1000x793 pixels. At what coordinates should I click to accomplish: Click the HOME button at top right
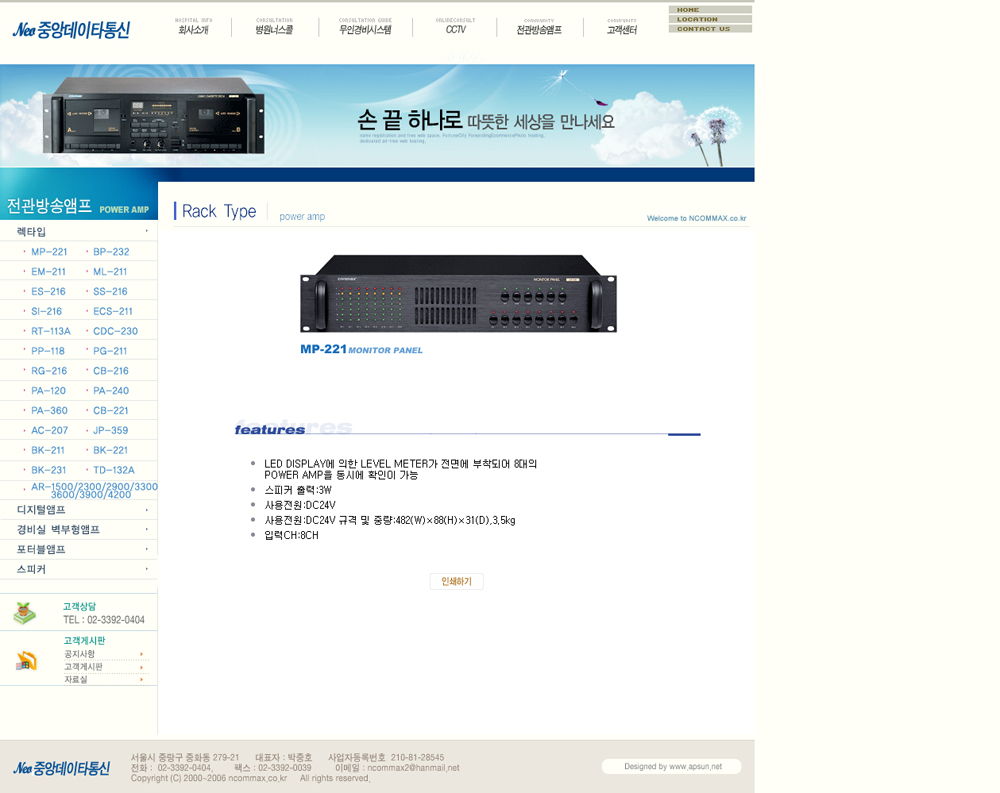pos(709,10)
